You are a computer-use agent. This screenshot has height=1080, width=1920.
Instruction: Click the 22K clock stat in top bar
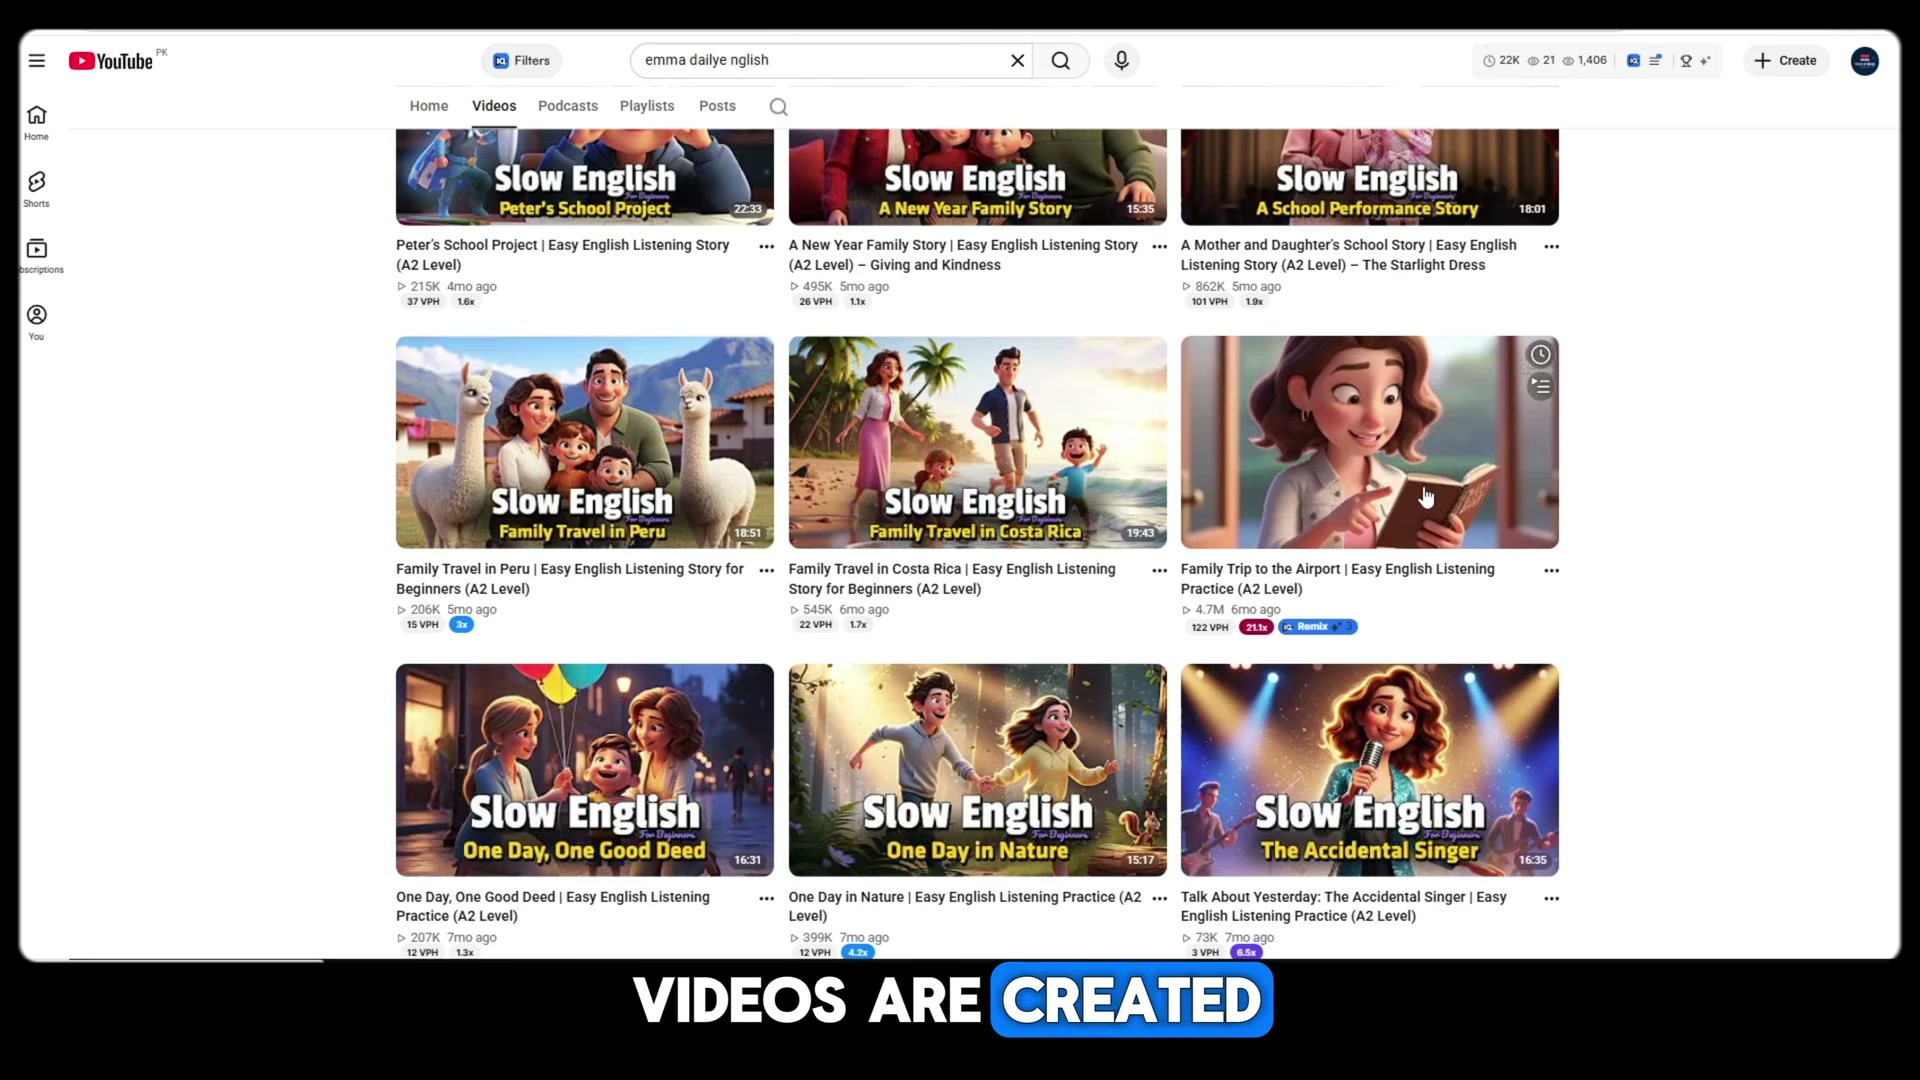(1501, 61)
